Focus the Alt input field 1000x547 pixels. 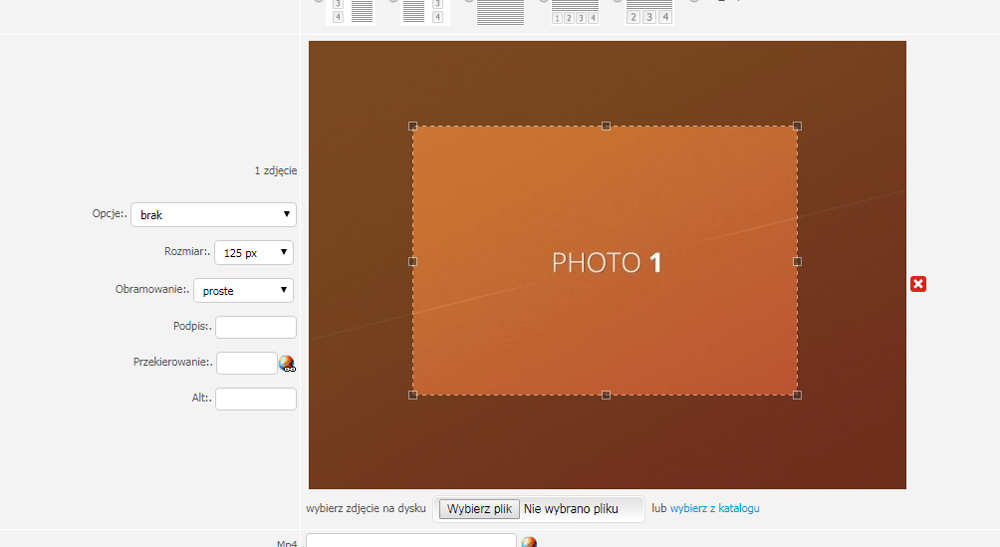point(256,399)
